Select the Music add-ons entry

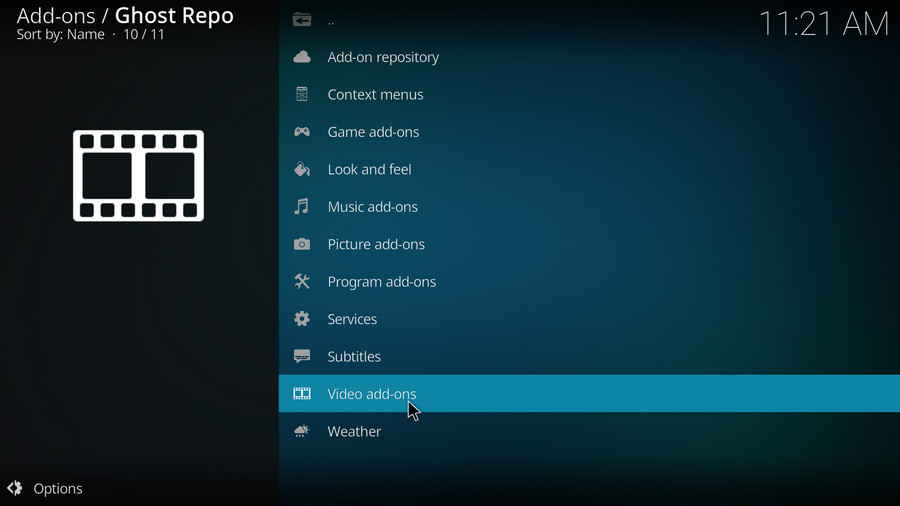pos(372,207)
